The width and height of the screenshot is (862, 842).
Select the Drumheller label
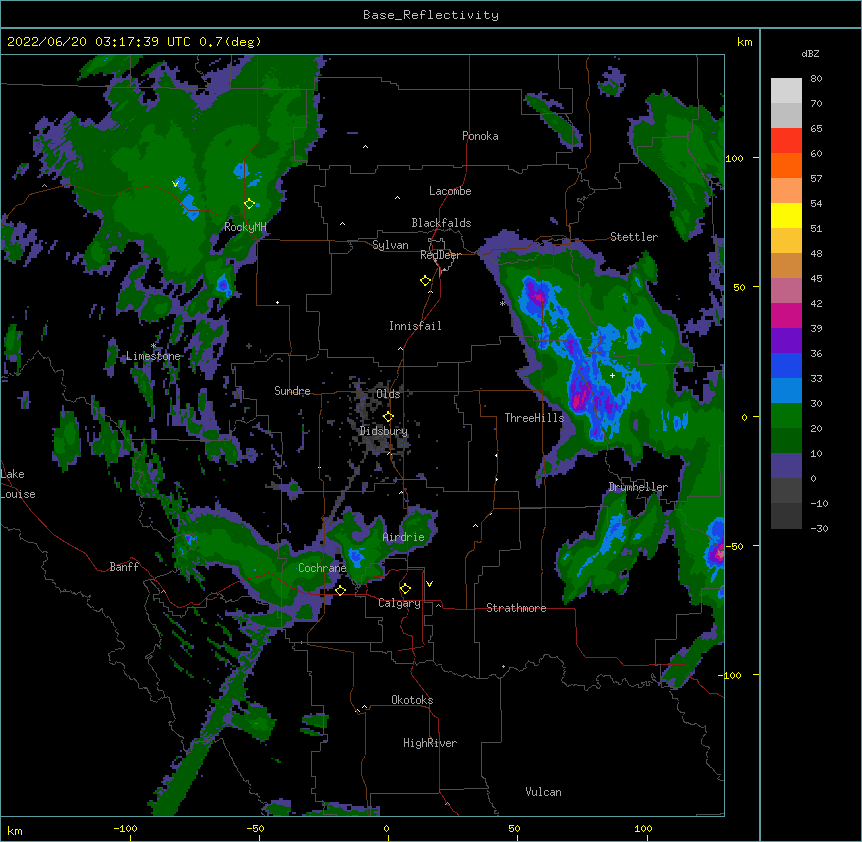(638, 487)
